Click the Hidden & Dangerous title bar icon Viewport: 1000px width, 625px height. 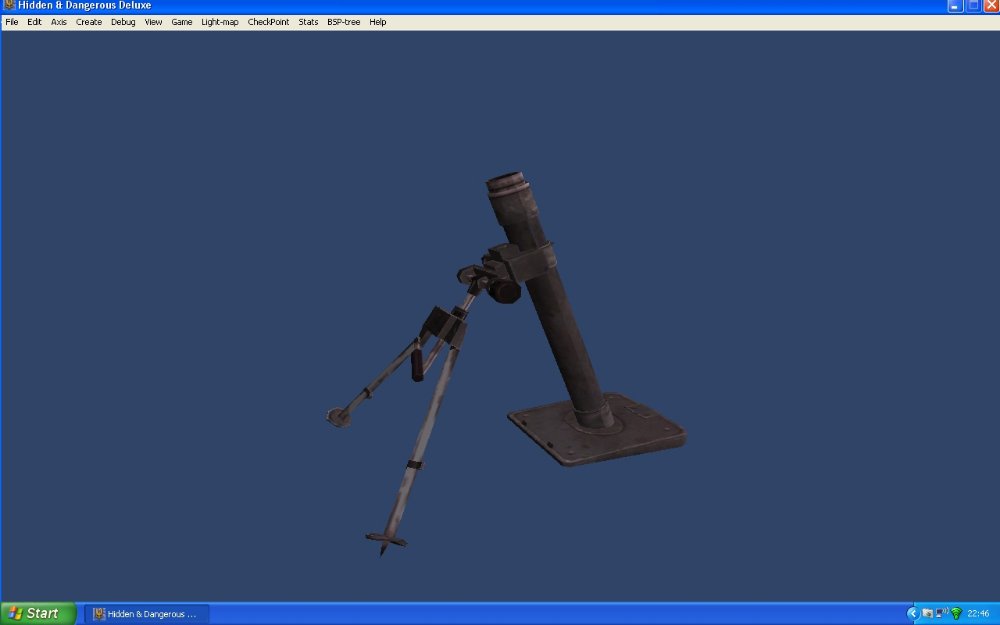pos(9,5)
